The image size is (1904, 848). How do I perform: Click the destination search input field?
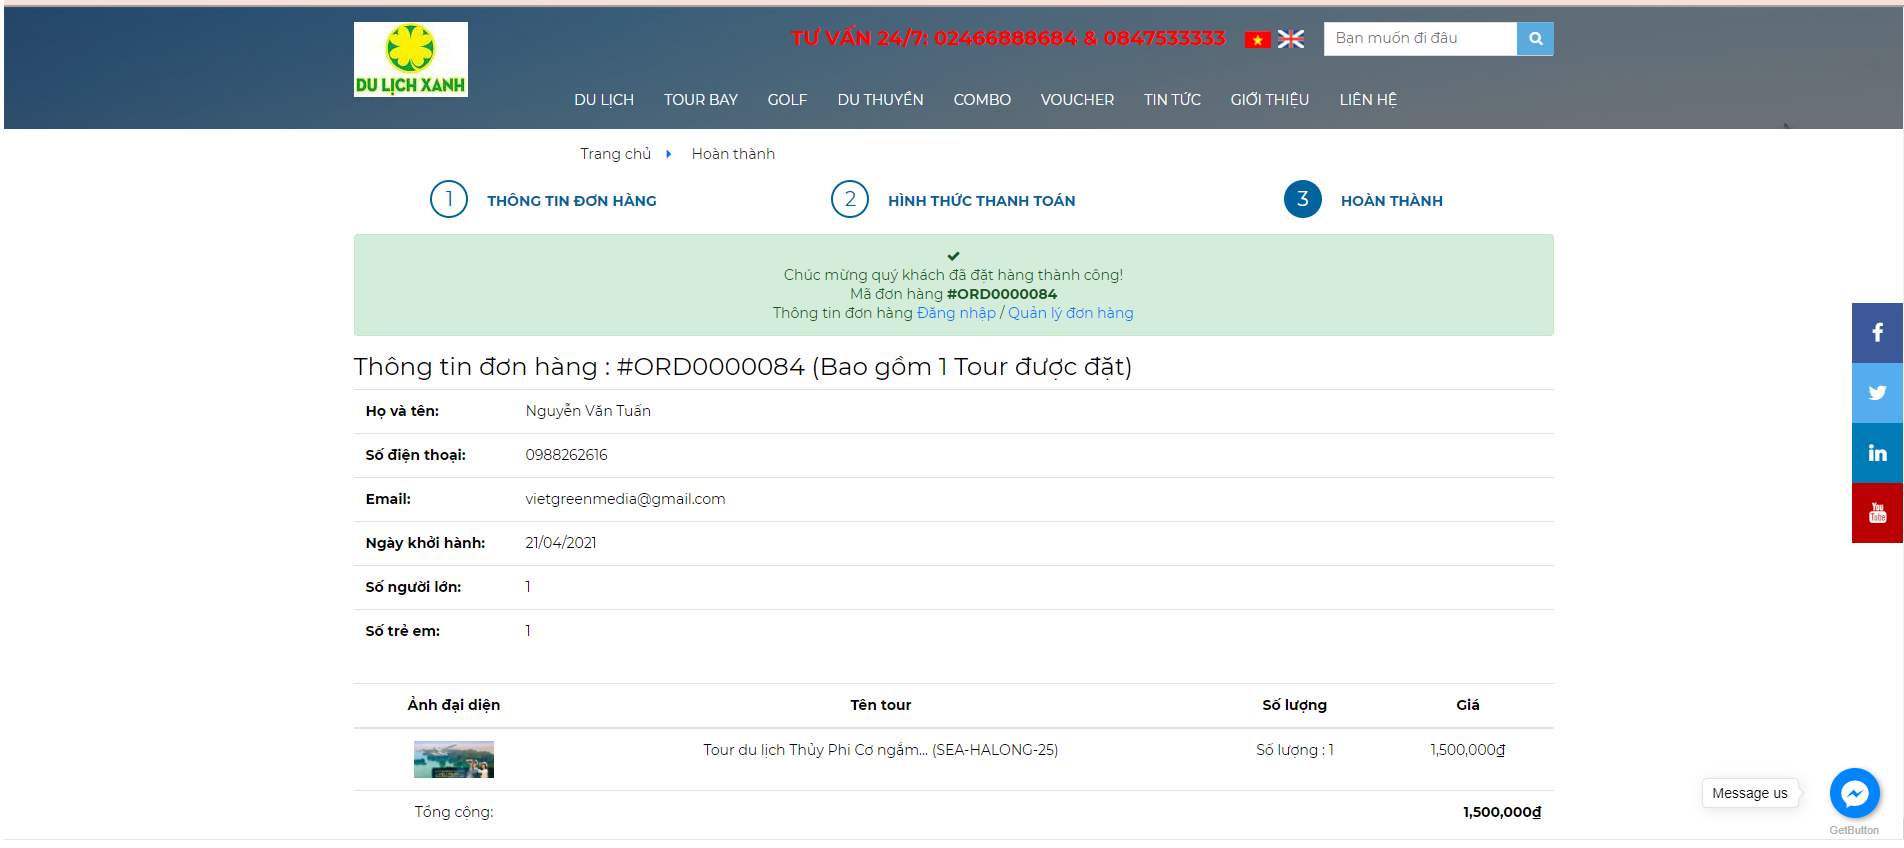pyautogui.click(x=1419, y=39)
